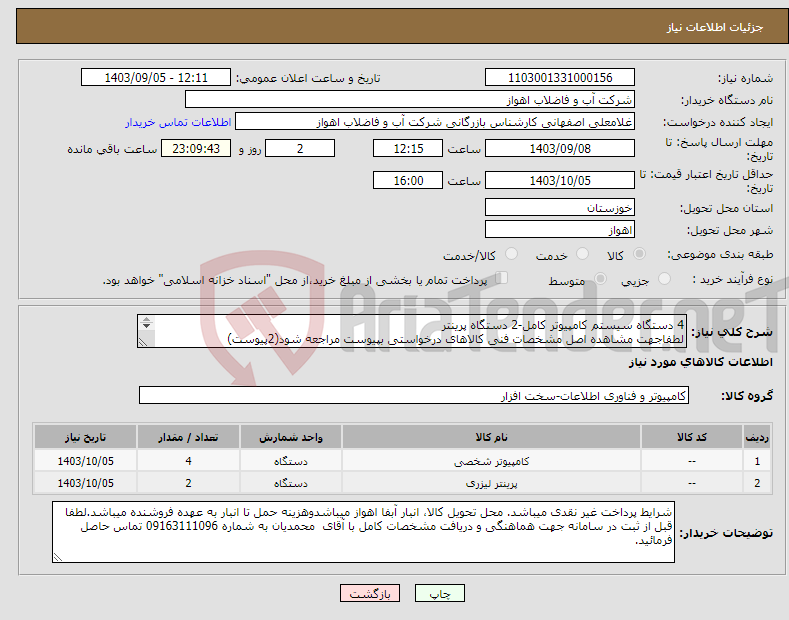Click the تاریخ نیاز column header
Image resolution: width=789 pixels, height=620 pixels.
86,437
